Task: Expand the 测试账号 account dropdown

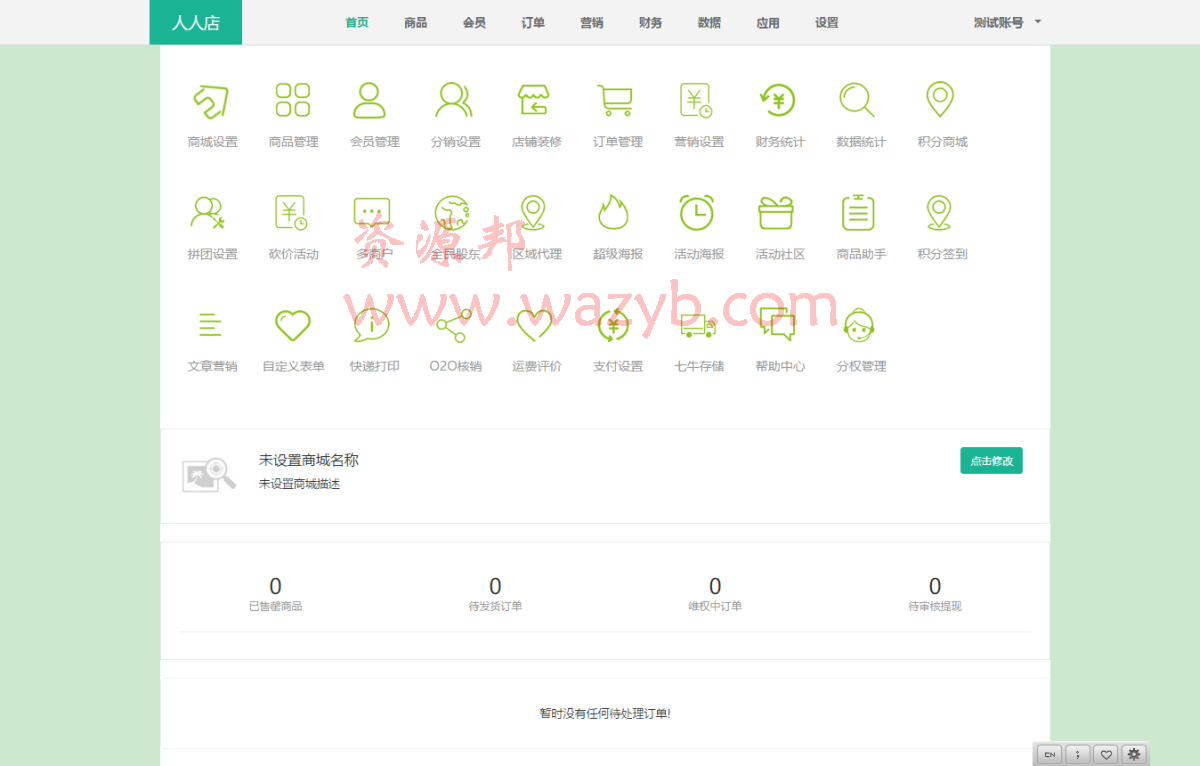Action: pos(1007,22)
